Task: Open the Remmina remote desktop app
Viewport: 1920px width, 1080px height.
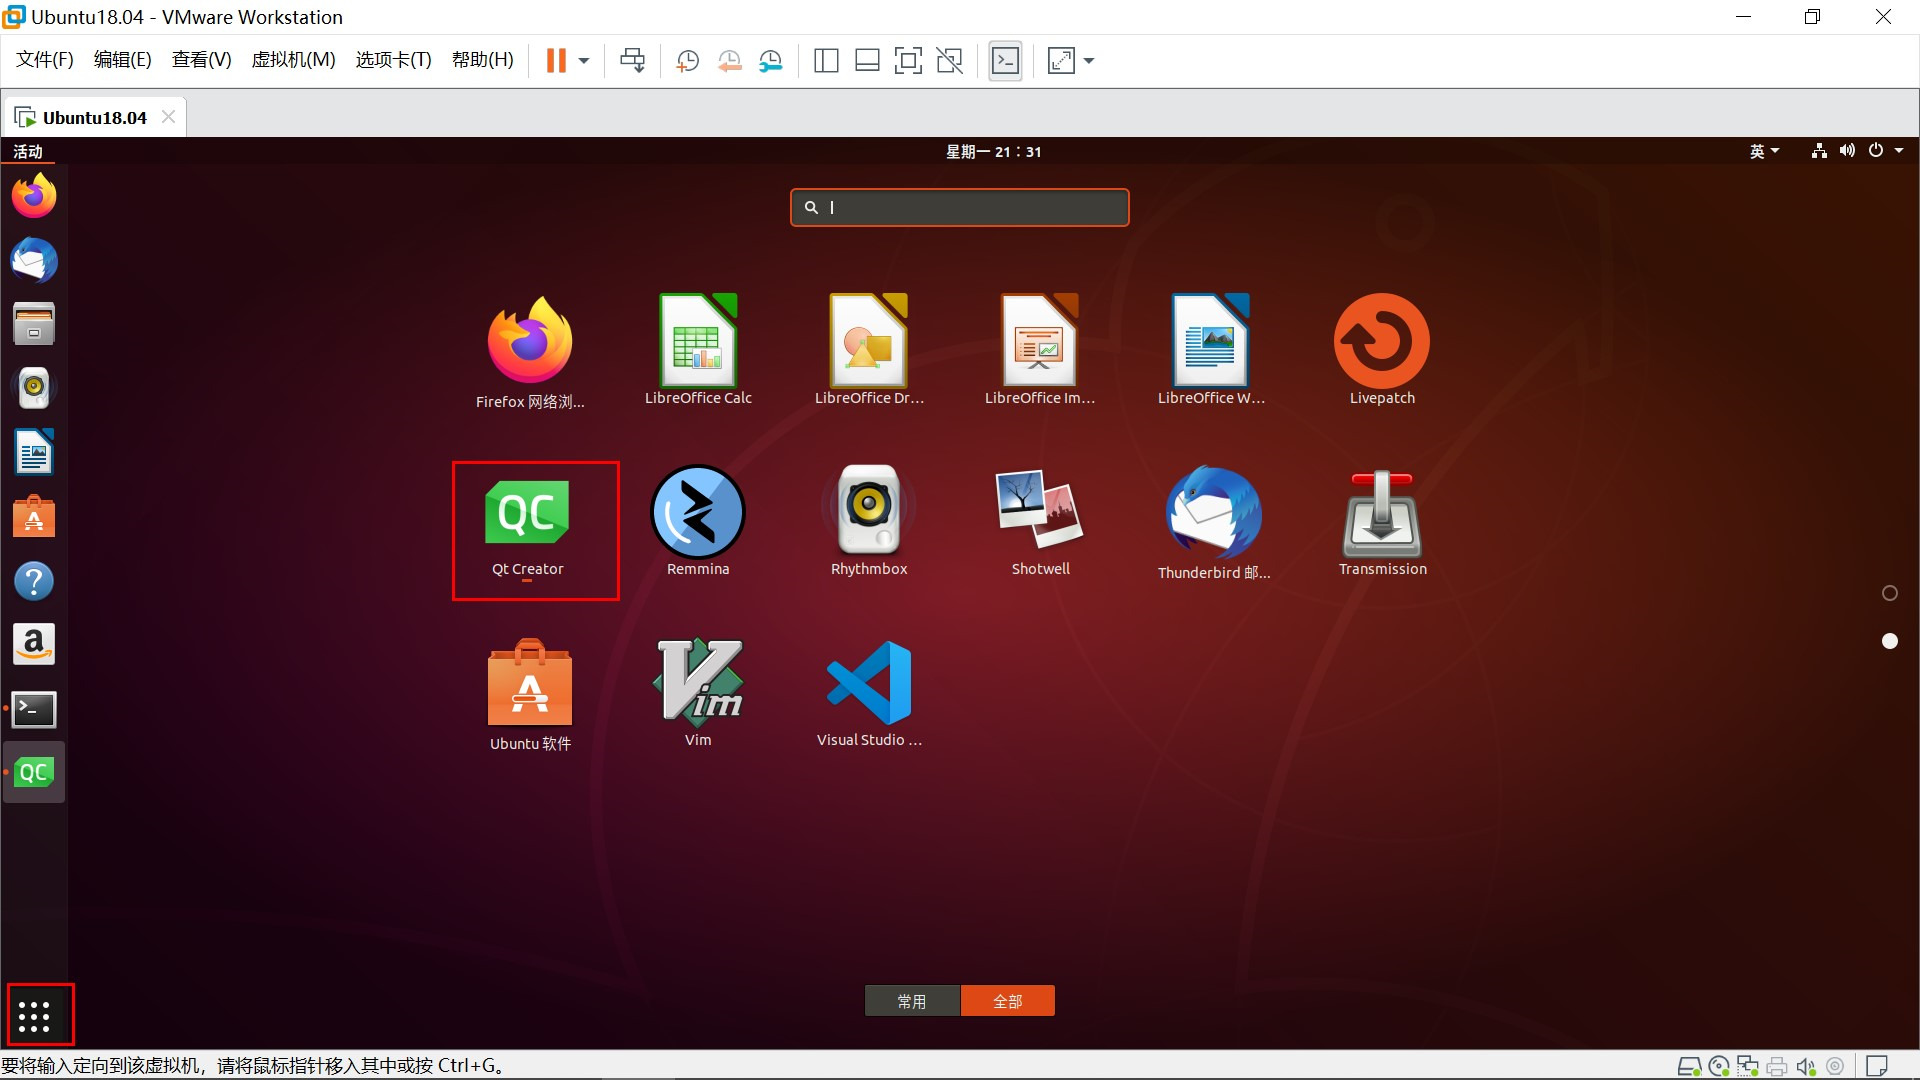Action: (x=698, y=513)
